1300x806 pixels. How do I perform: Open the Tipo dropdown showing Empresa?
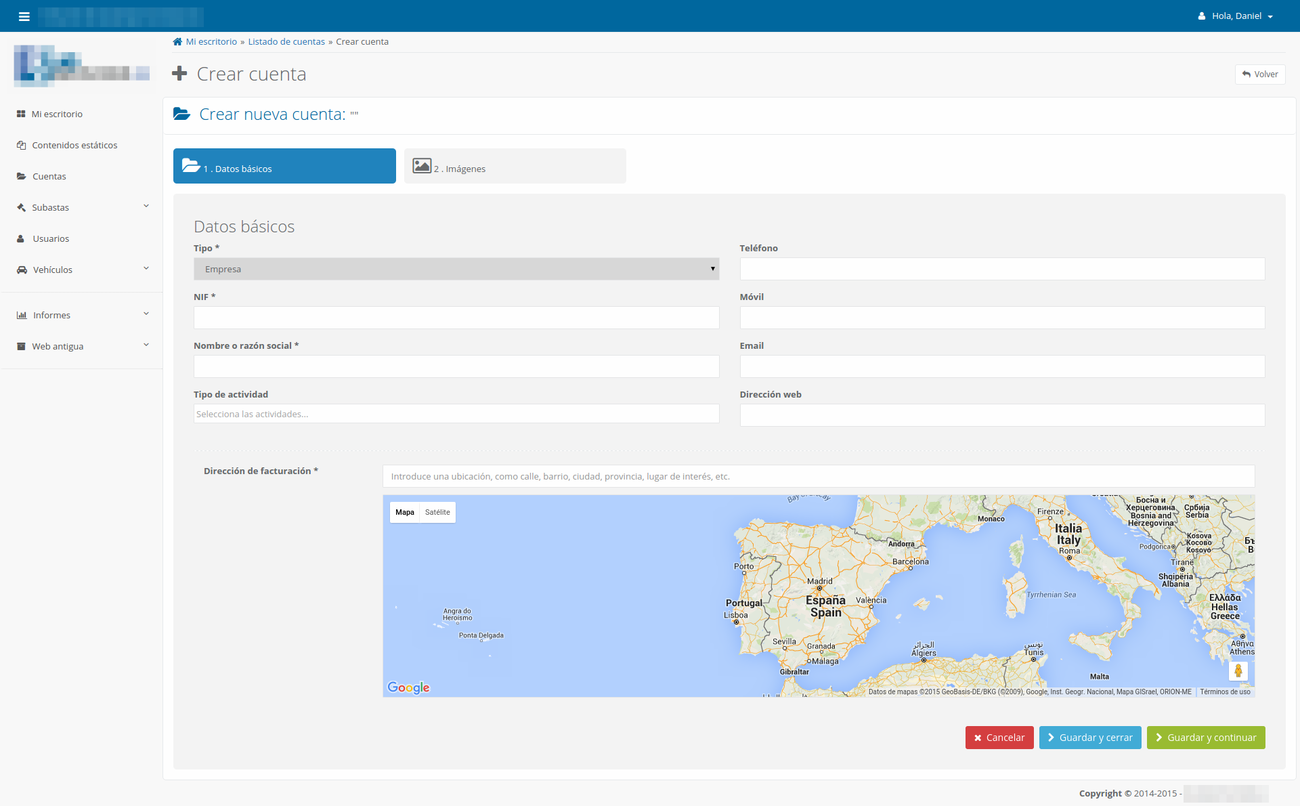(x=456, y=269)
